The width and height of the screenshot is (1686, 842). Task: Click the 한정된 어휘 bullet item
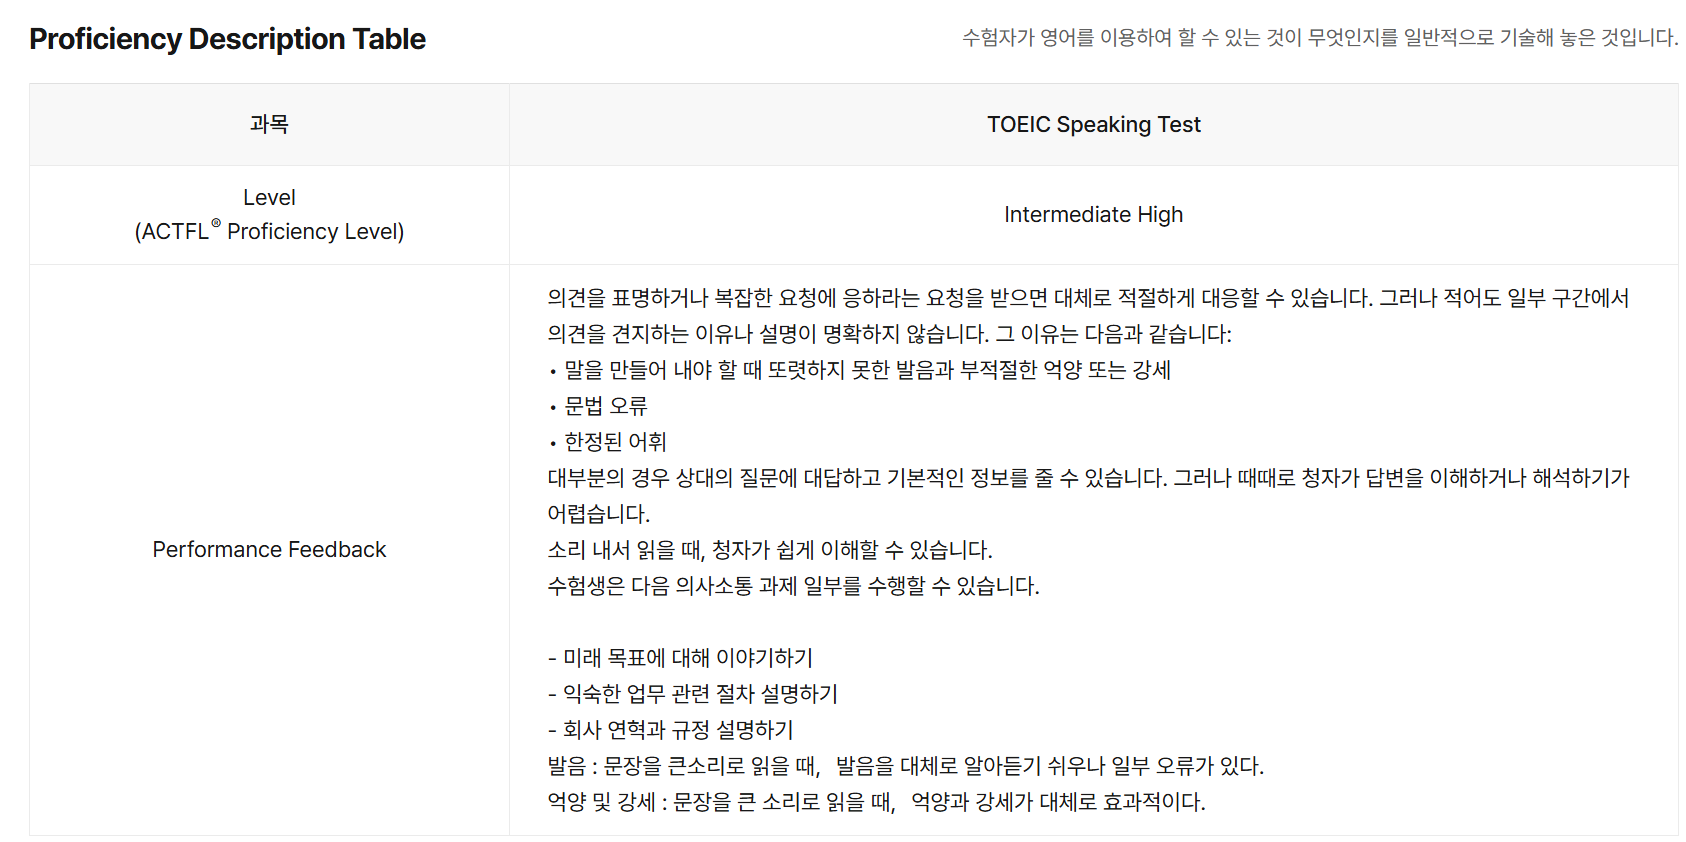[x=615, y=442]
